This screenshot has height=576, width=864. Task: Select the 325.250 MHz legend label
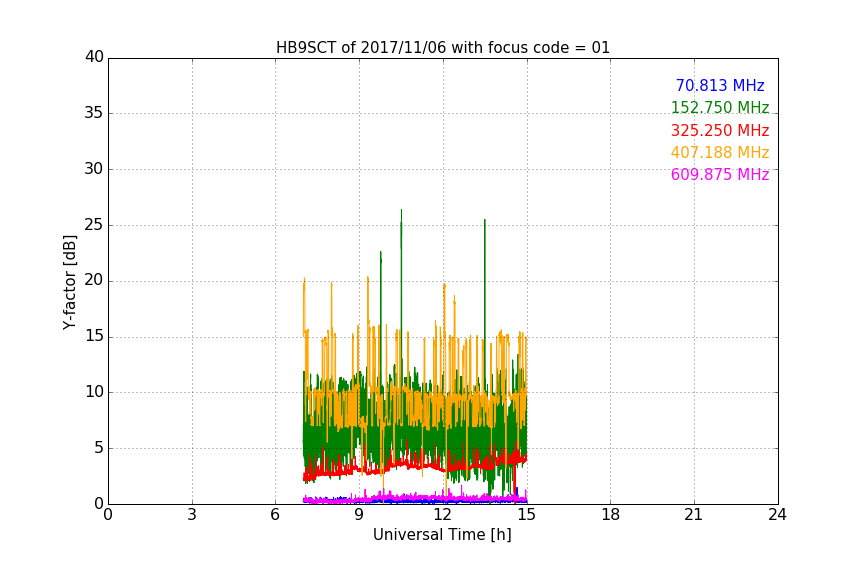point(720,131)
